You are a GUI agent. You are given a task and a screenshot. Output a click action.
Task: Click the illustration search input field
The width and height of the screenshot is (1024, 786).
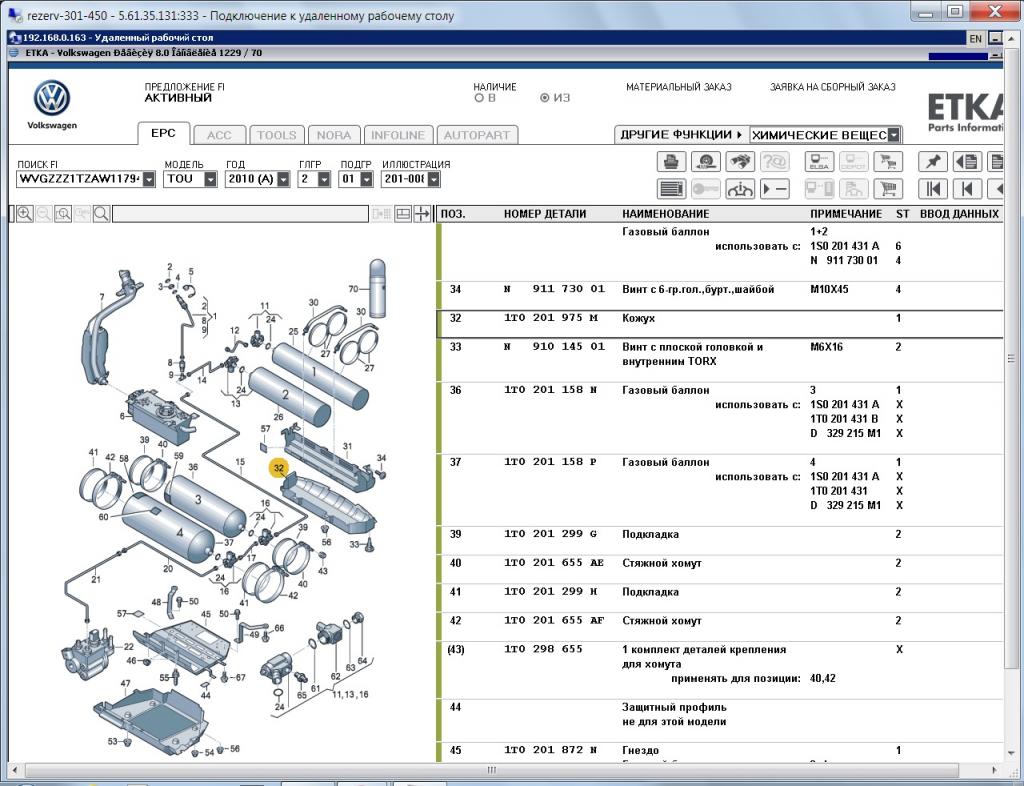[x=240, y=213]
